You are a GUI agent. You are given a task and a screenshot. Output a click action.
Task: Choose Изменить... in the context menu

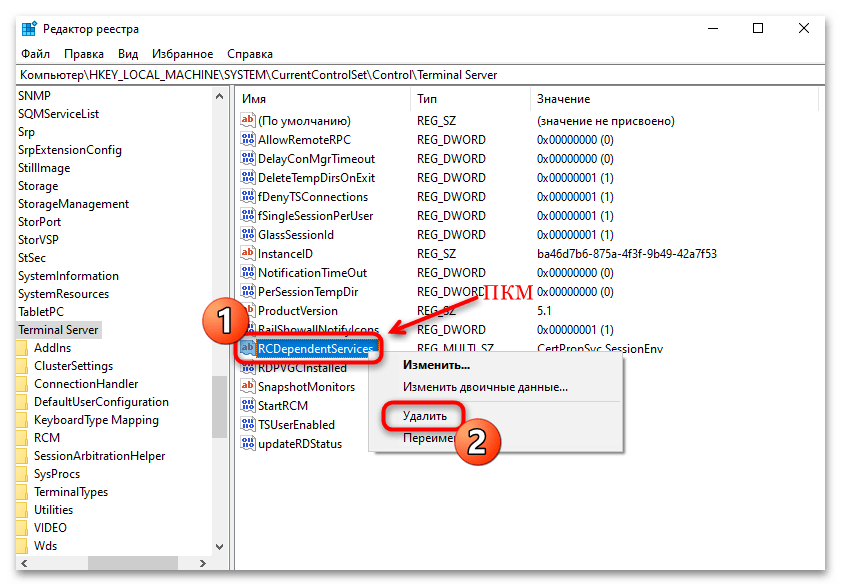(x=436, y=365)
